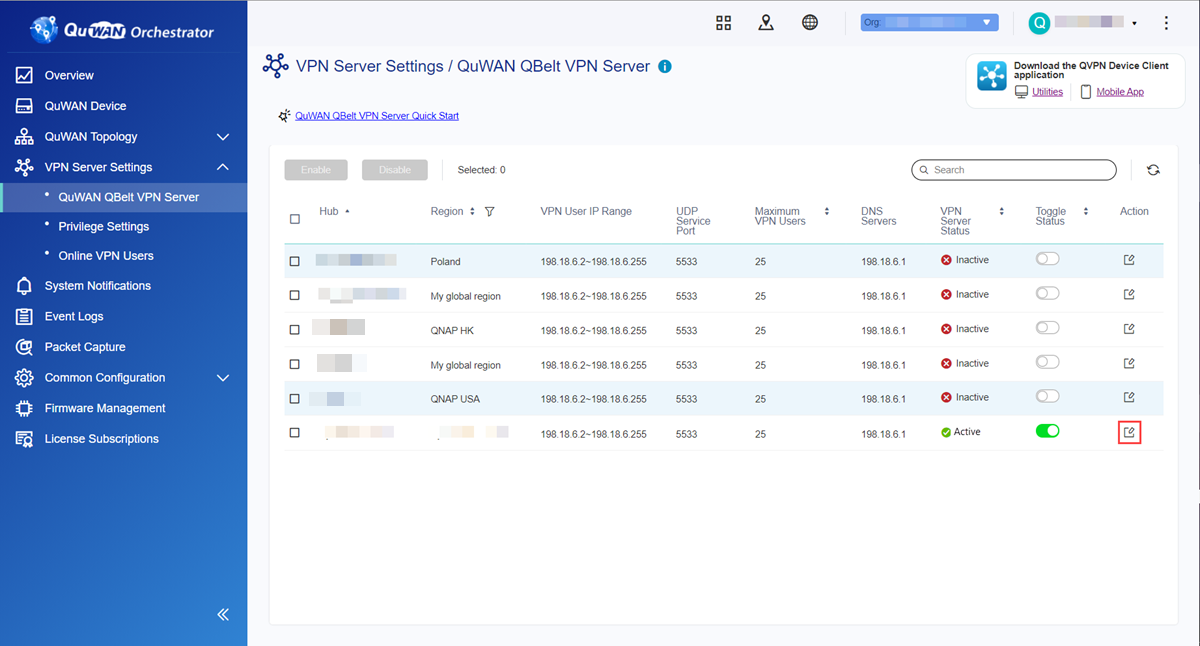Image resolution: width=1200 pixels, height=646 pixels.
Task: Click the License Subscriptions sidebar icon
Action: (25, 439)
